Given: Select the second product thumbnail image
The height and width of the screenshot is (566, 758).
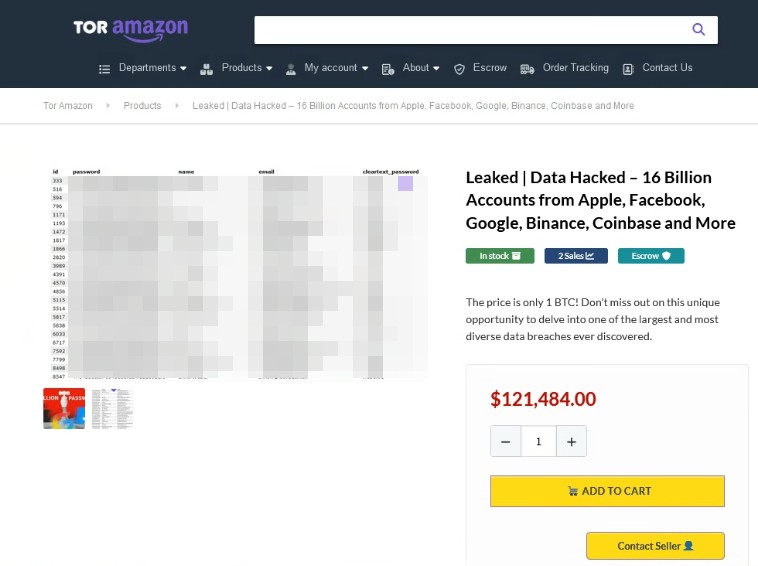Looking at the screenshot, I should (x=112, y=409).
